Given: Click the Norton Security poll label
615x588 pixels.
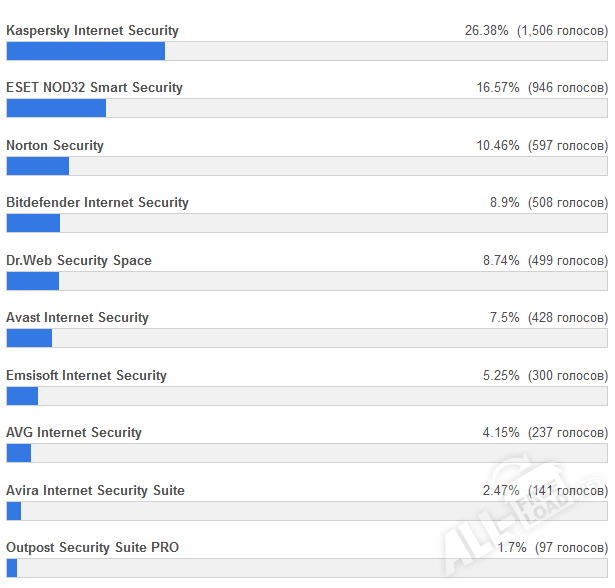Looking at the screenshot, I should tap(55, 145).
